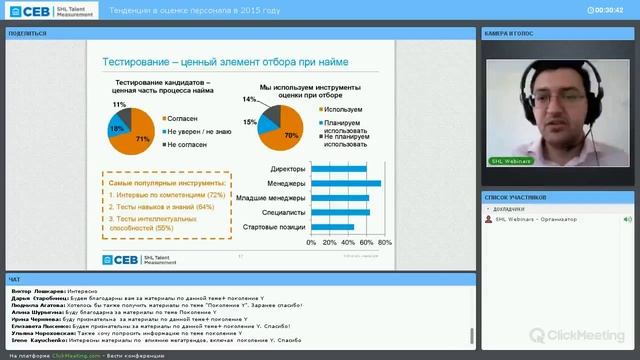Click chat message from Дарья Старобинец

(138, 298)
